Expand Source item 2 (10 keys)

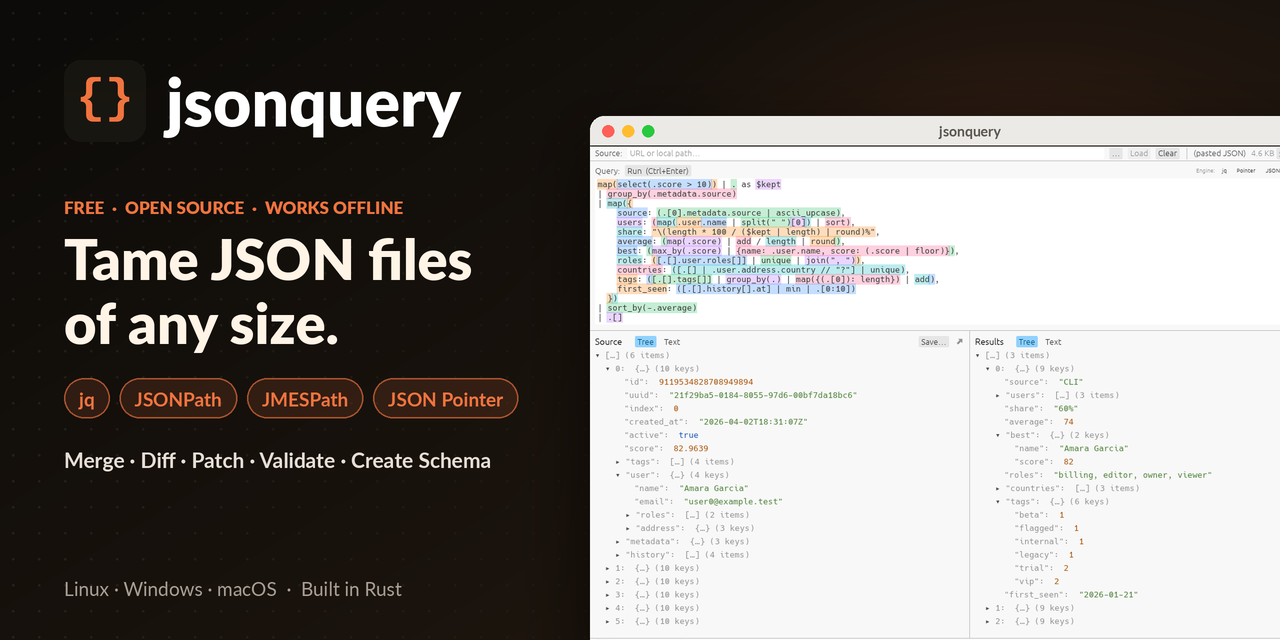[x=608, y=581]
